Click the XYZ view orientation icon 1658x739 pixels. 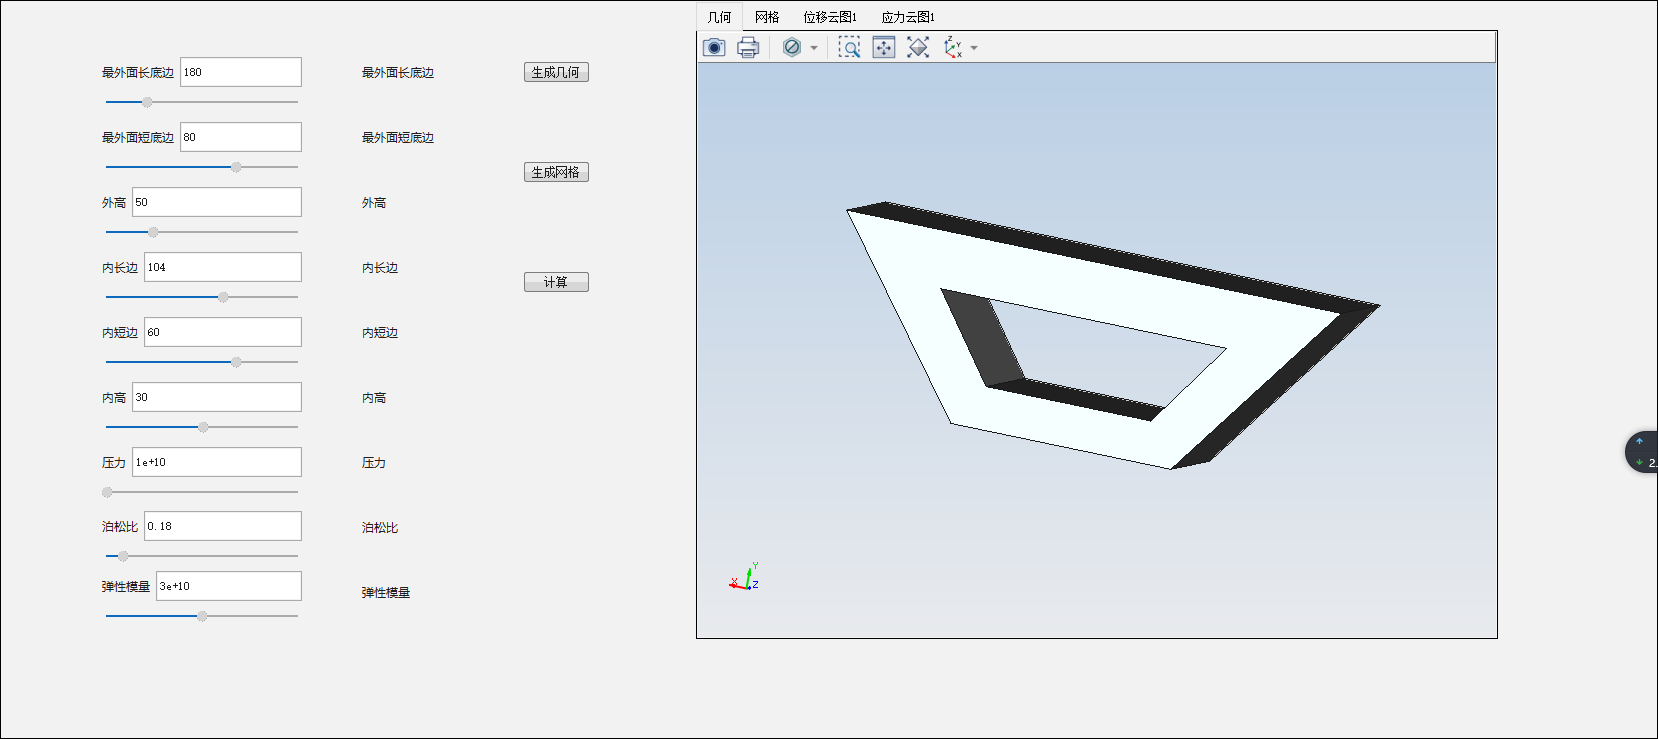953,47
